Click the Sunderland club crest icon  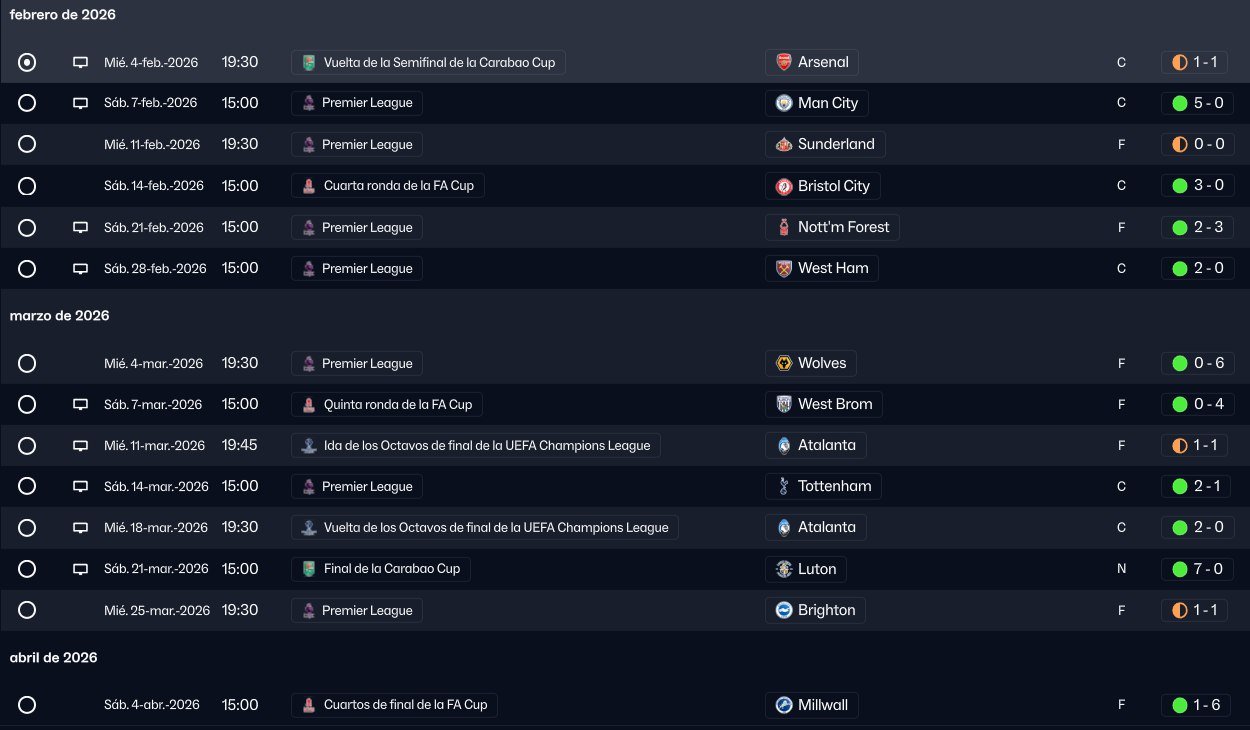pos(784,144)
